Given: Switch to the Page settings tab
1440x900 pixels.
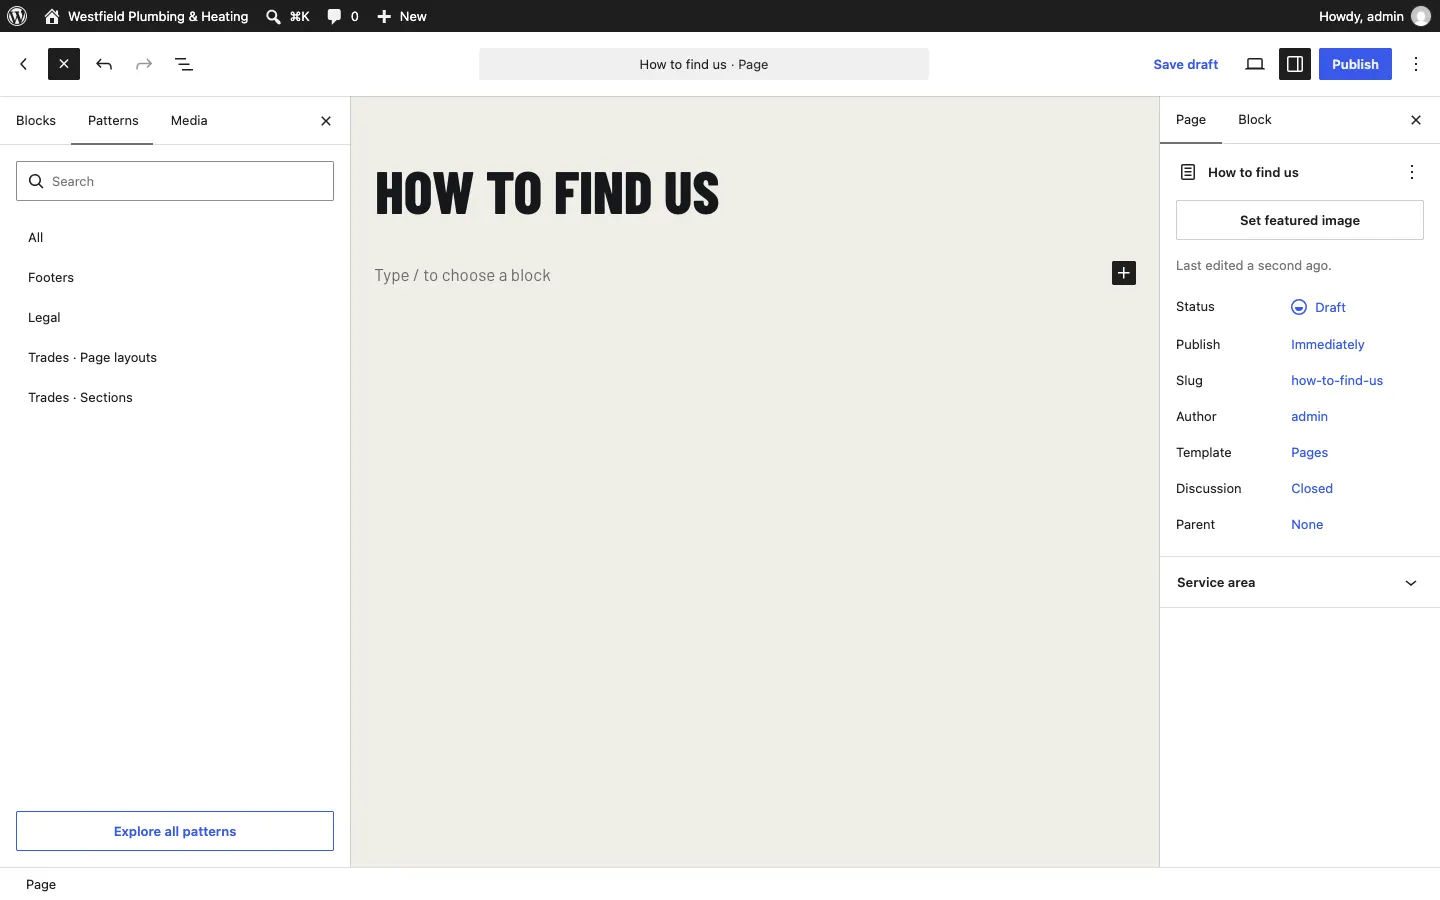Looking at the screenshot, I should click(x=1191, y=120).
